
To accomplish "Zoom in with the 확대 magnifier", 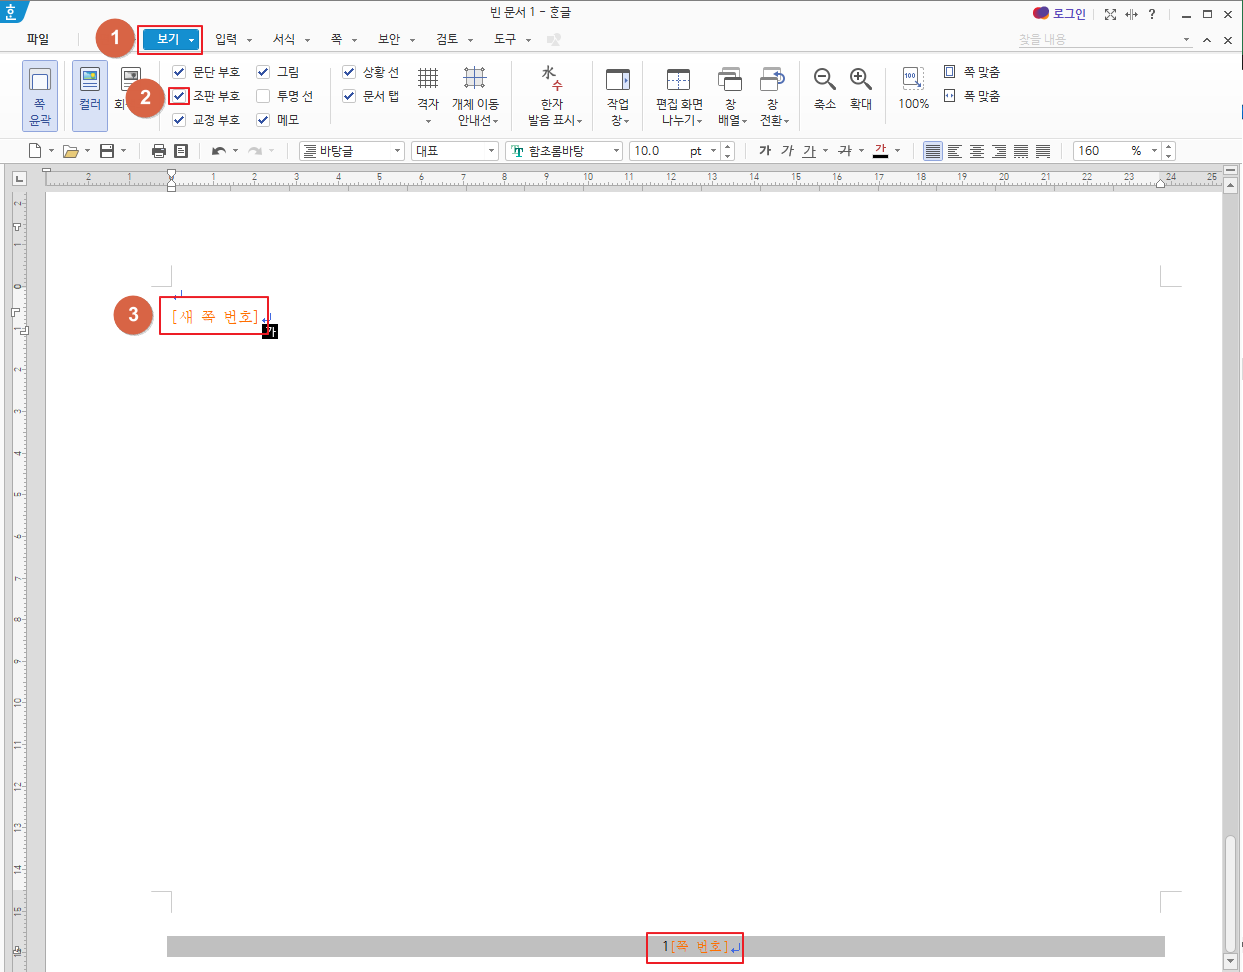I will [x=861, y=88].
